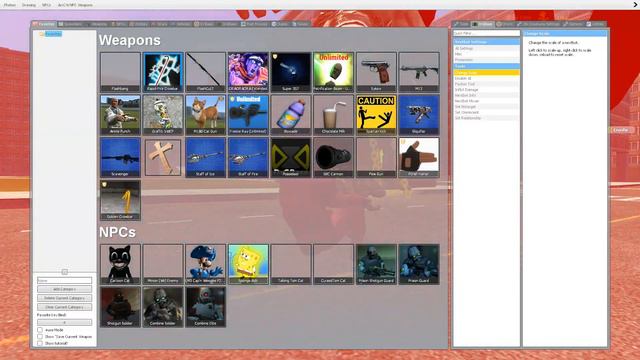Click the tool search filter field

pos(487,33)
